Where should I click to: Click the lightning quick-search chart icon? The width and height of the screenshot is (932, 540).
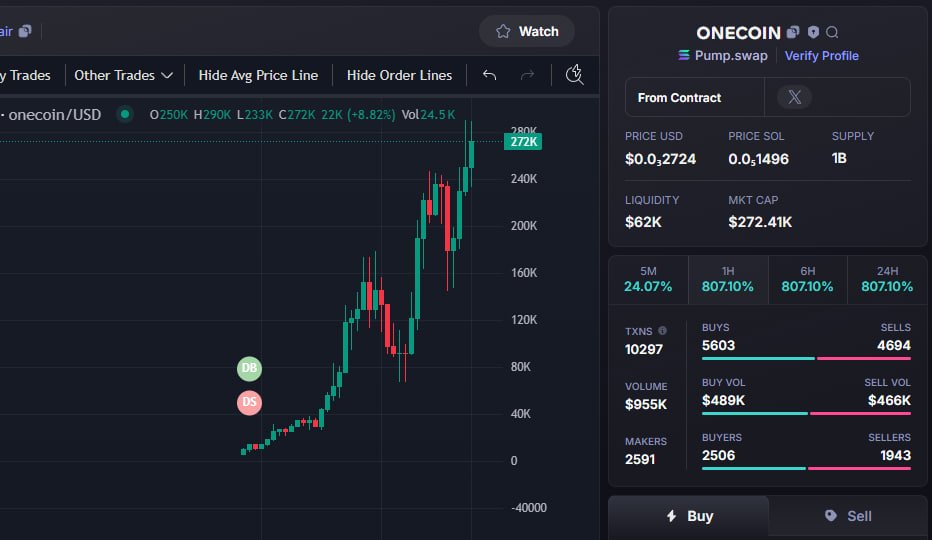coord(574,74)
